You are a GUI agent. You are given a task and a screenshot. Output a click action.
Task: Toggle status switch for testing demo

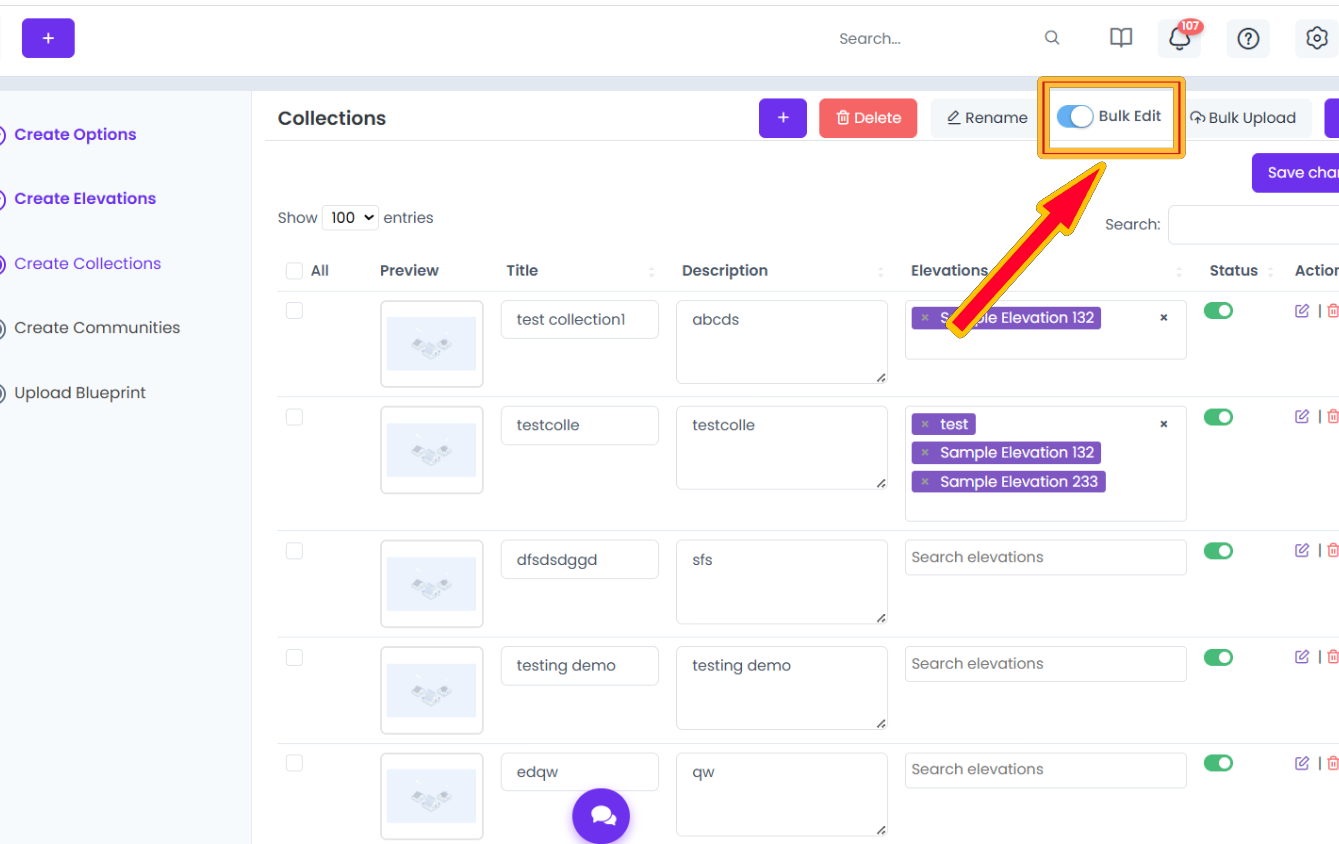(x=1218, y=657)
